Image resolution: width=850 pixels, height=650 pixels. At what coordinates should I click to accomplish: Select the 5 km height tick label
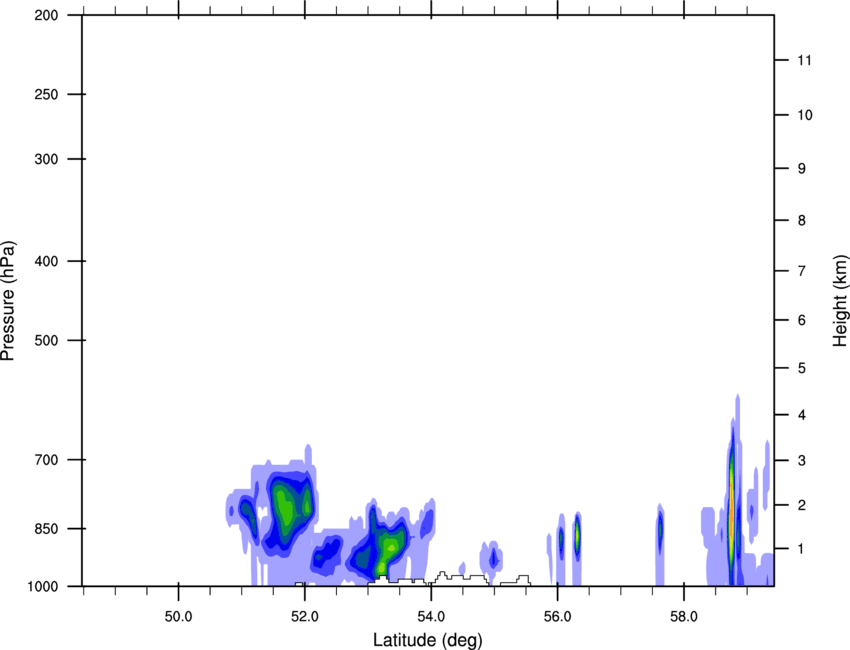[800, 369]
